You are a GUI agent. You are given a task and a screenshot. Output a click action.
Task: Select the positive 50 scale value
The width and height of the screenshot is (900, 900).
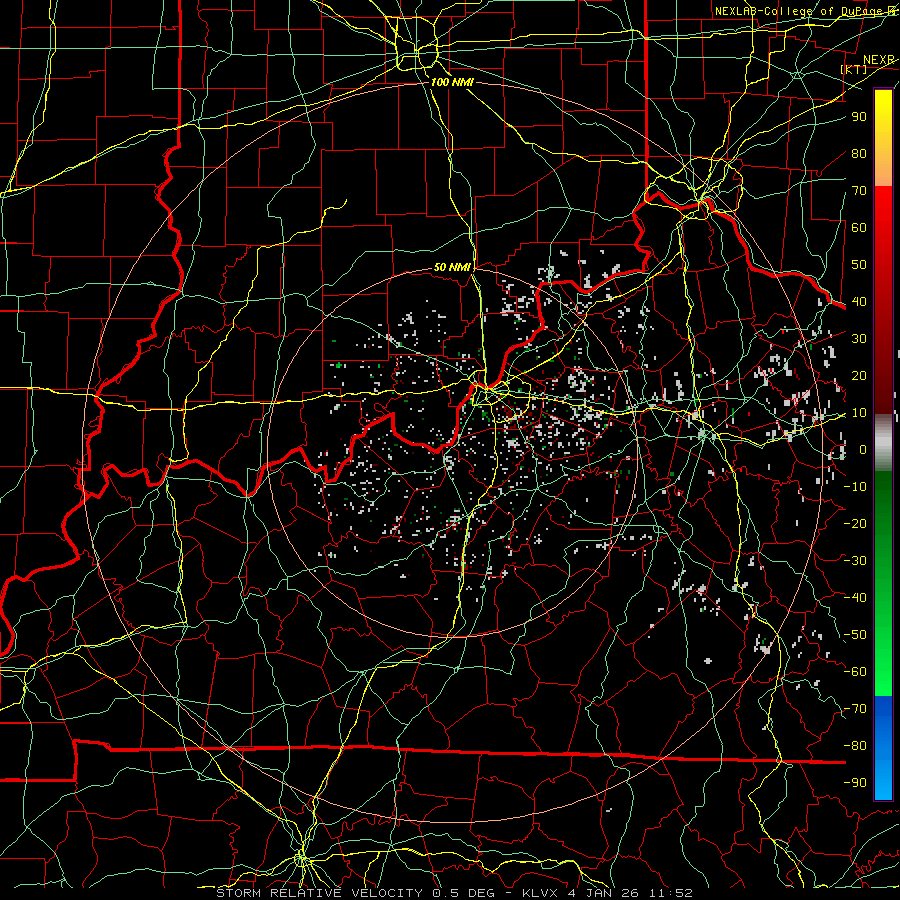pyautogui.click(x=859, y=265)
